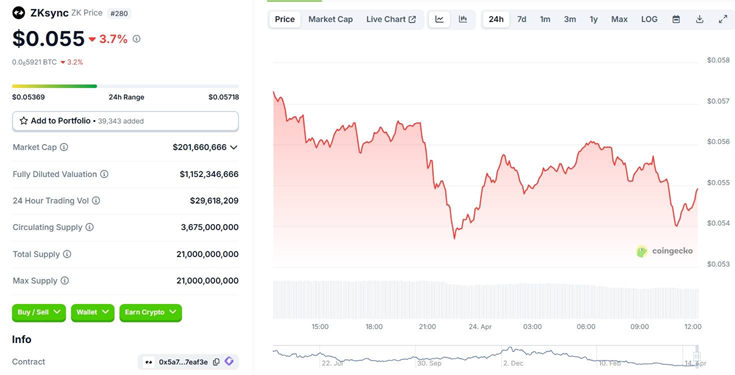Download the chart data

click(699, 19)
